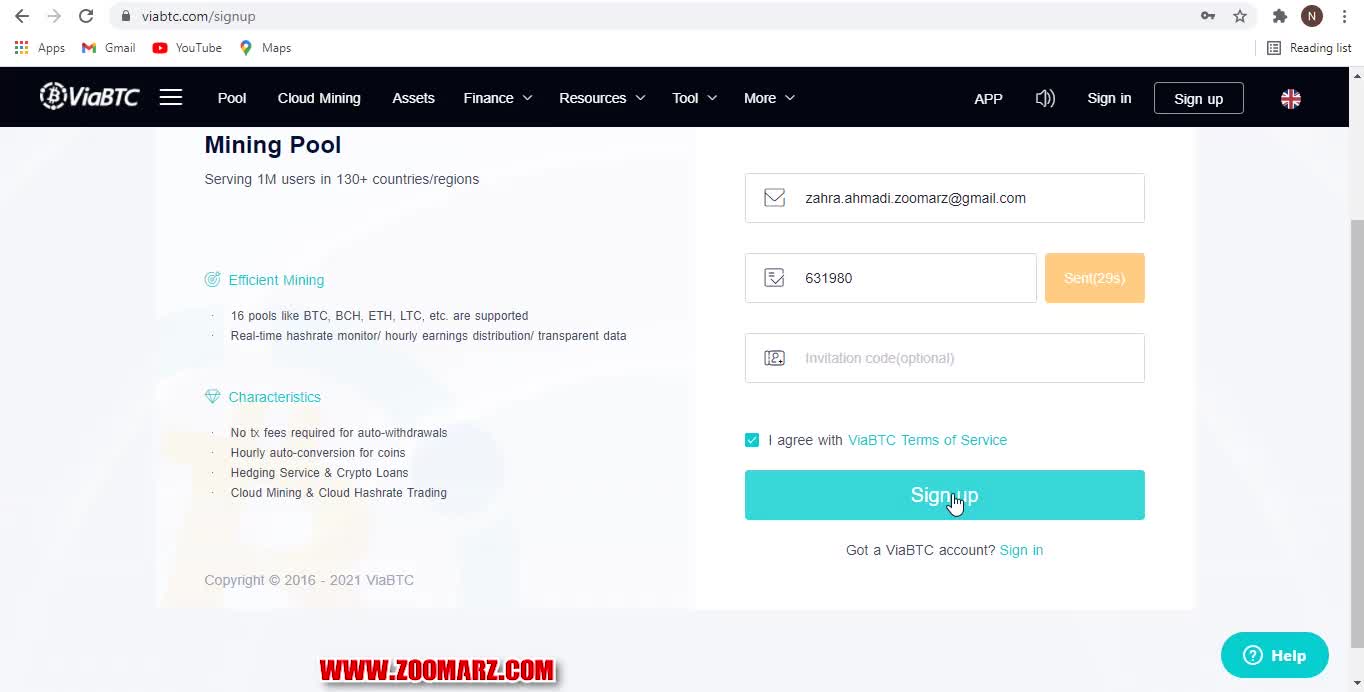Click the speaker announcements icon

[1045, 98]
